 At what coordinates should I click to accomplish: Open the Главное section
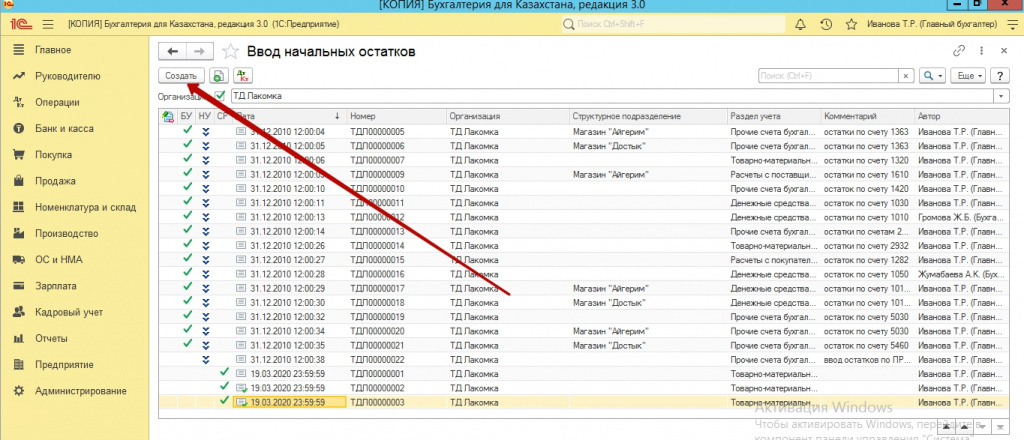[53, 50]
